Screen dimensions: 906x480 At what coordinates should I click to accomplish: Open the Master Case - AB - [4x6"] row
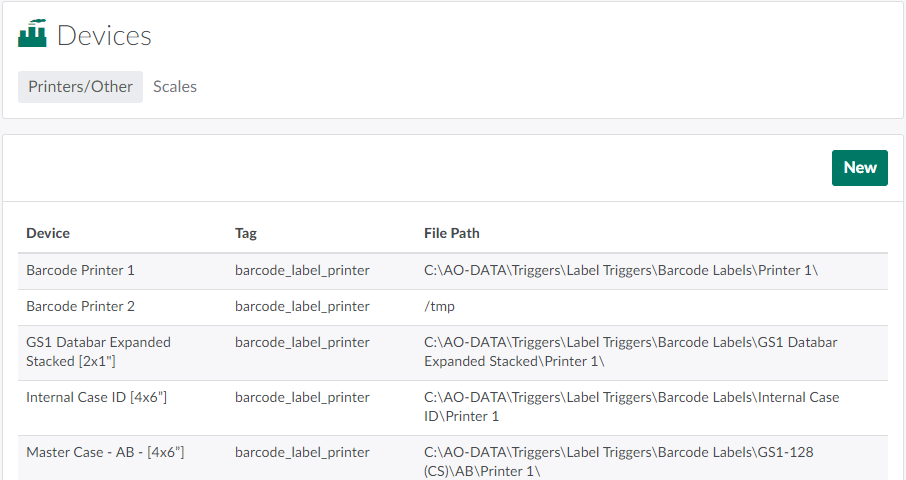tap(105, 452)
